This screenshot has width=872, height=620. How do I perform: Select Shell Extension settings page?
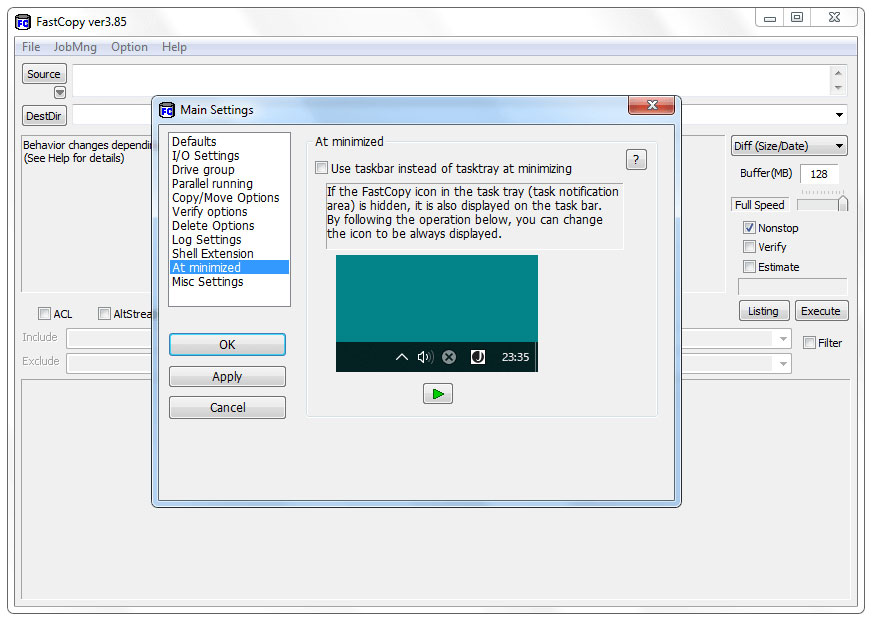pyautogui.click(x=229, y=254)
